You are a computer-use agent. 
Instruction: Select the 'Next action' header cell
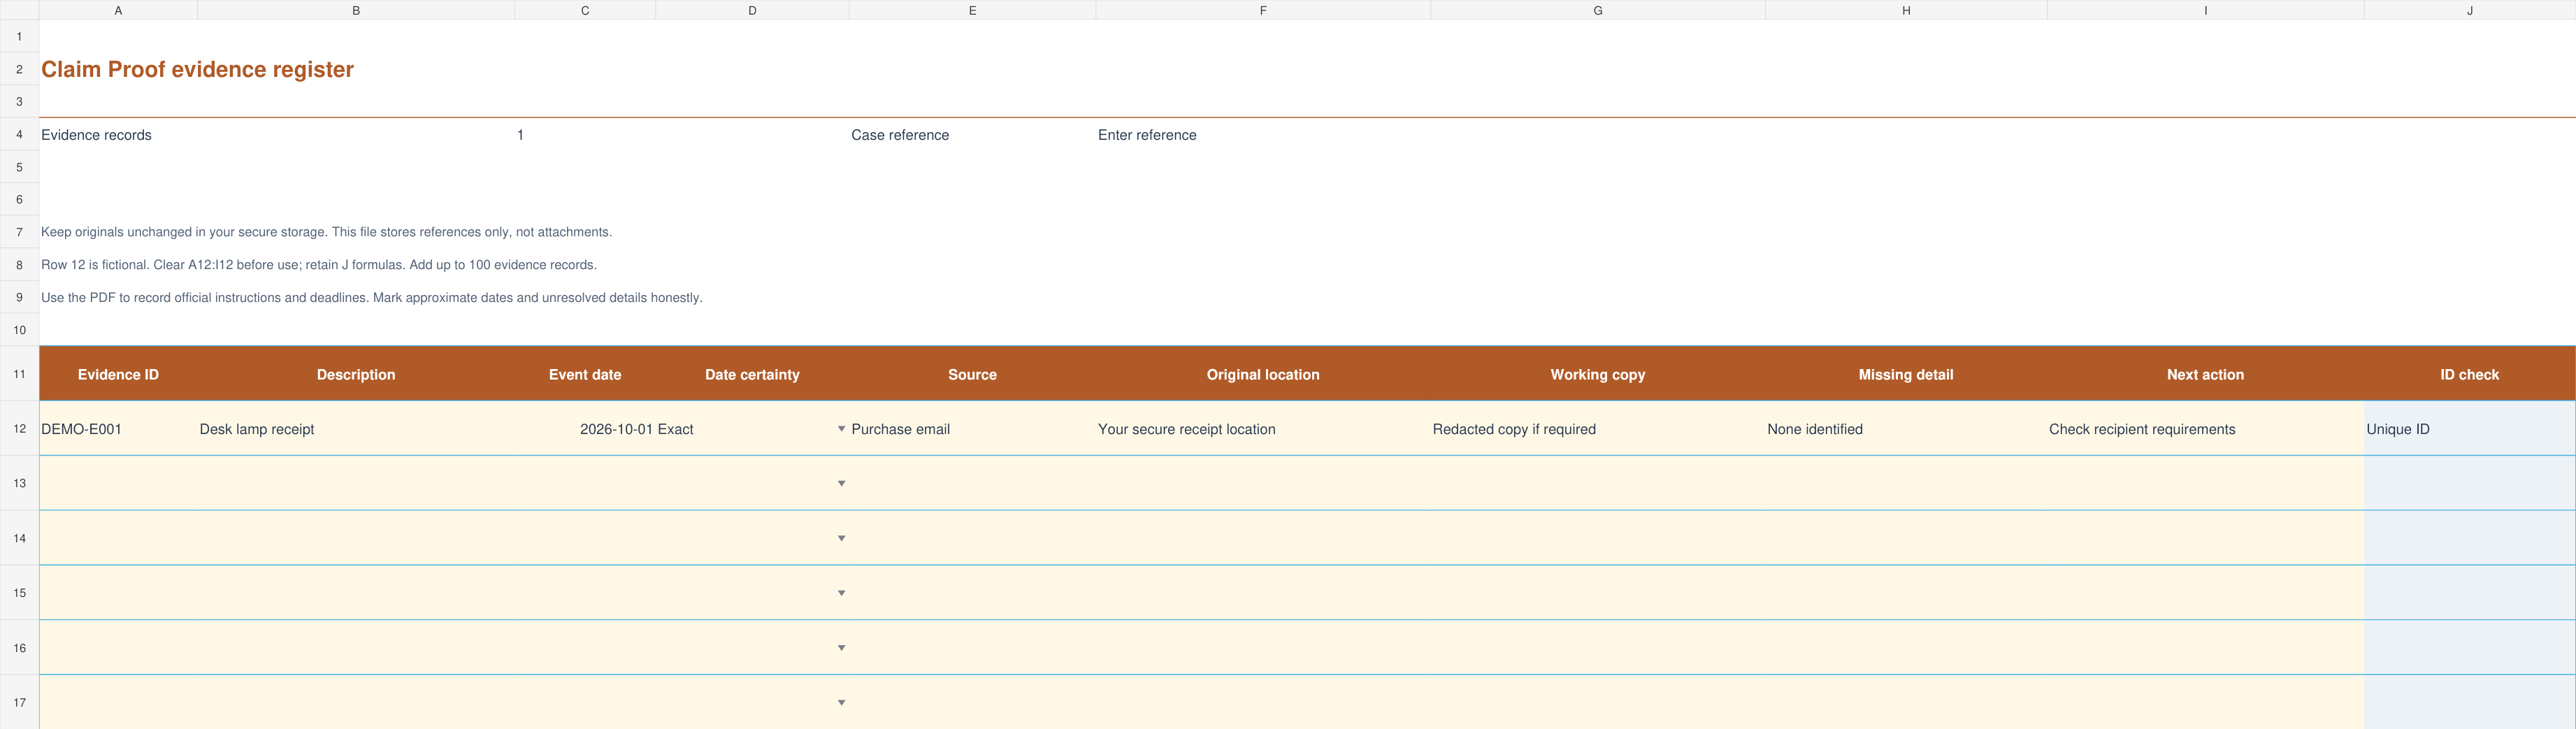pos(2205,374)
